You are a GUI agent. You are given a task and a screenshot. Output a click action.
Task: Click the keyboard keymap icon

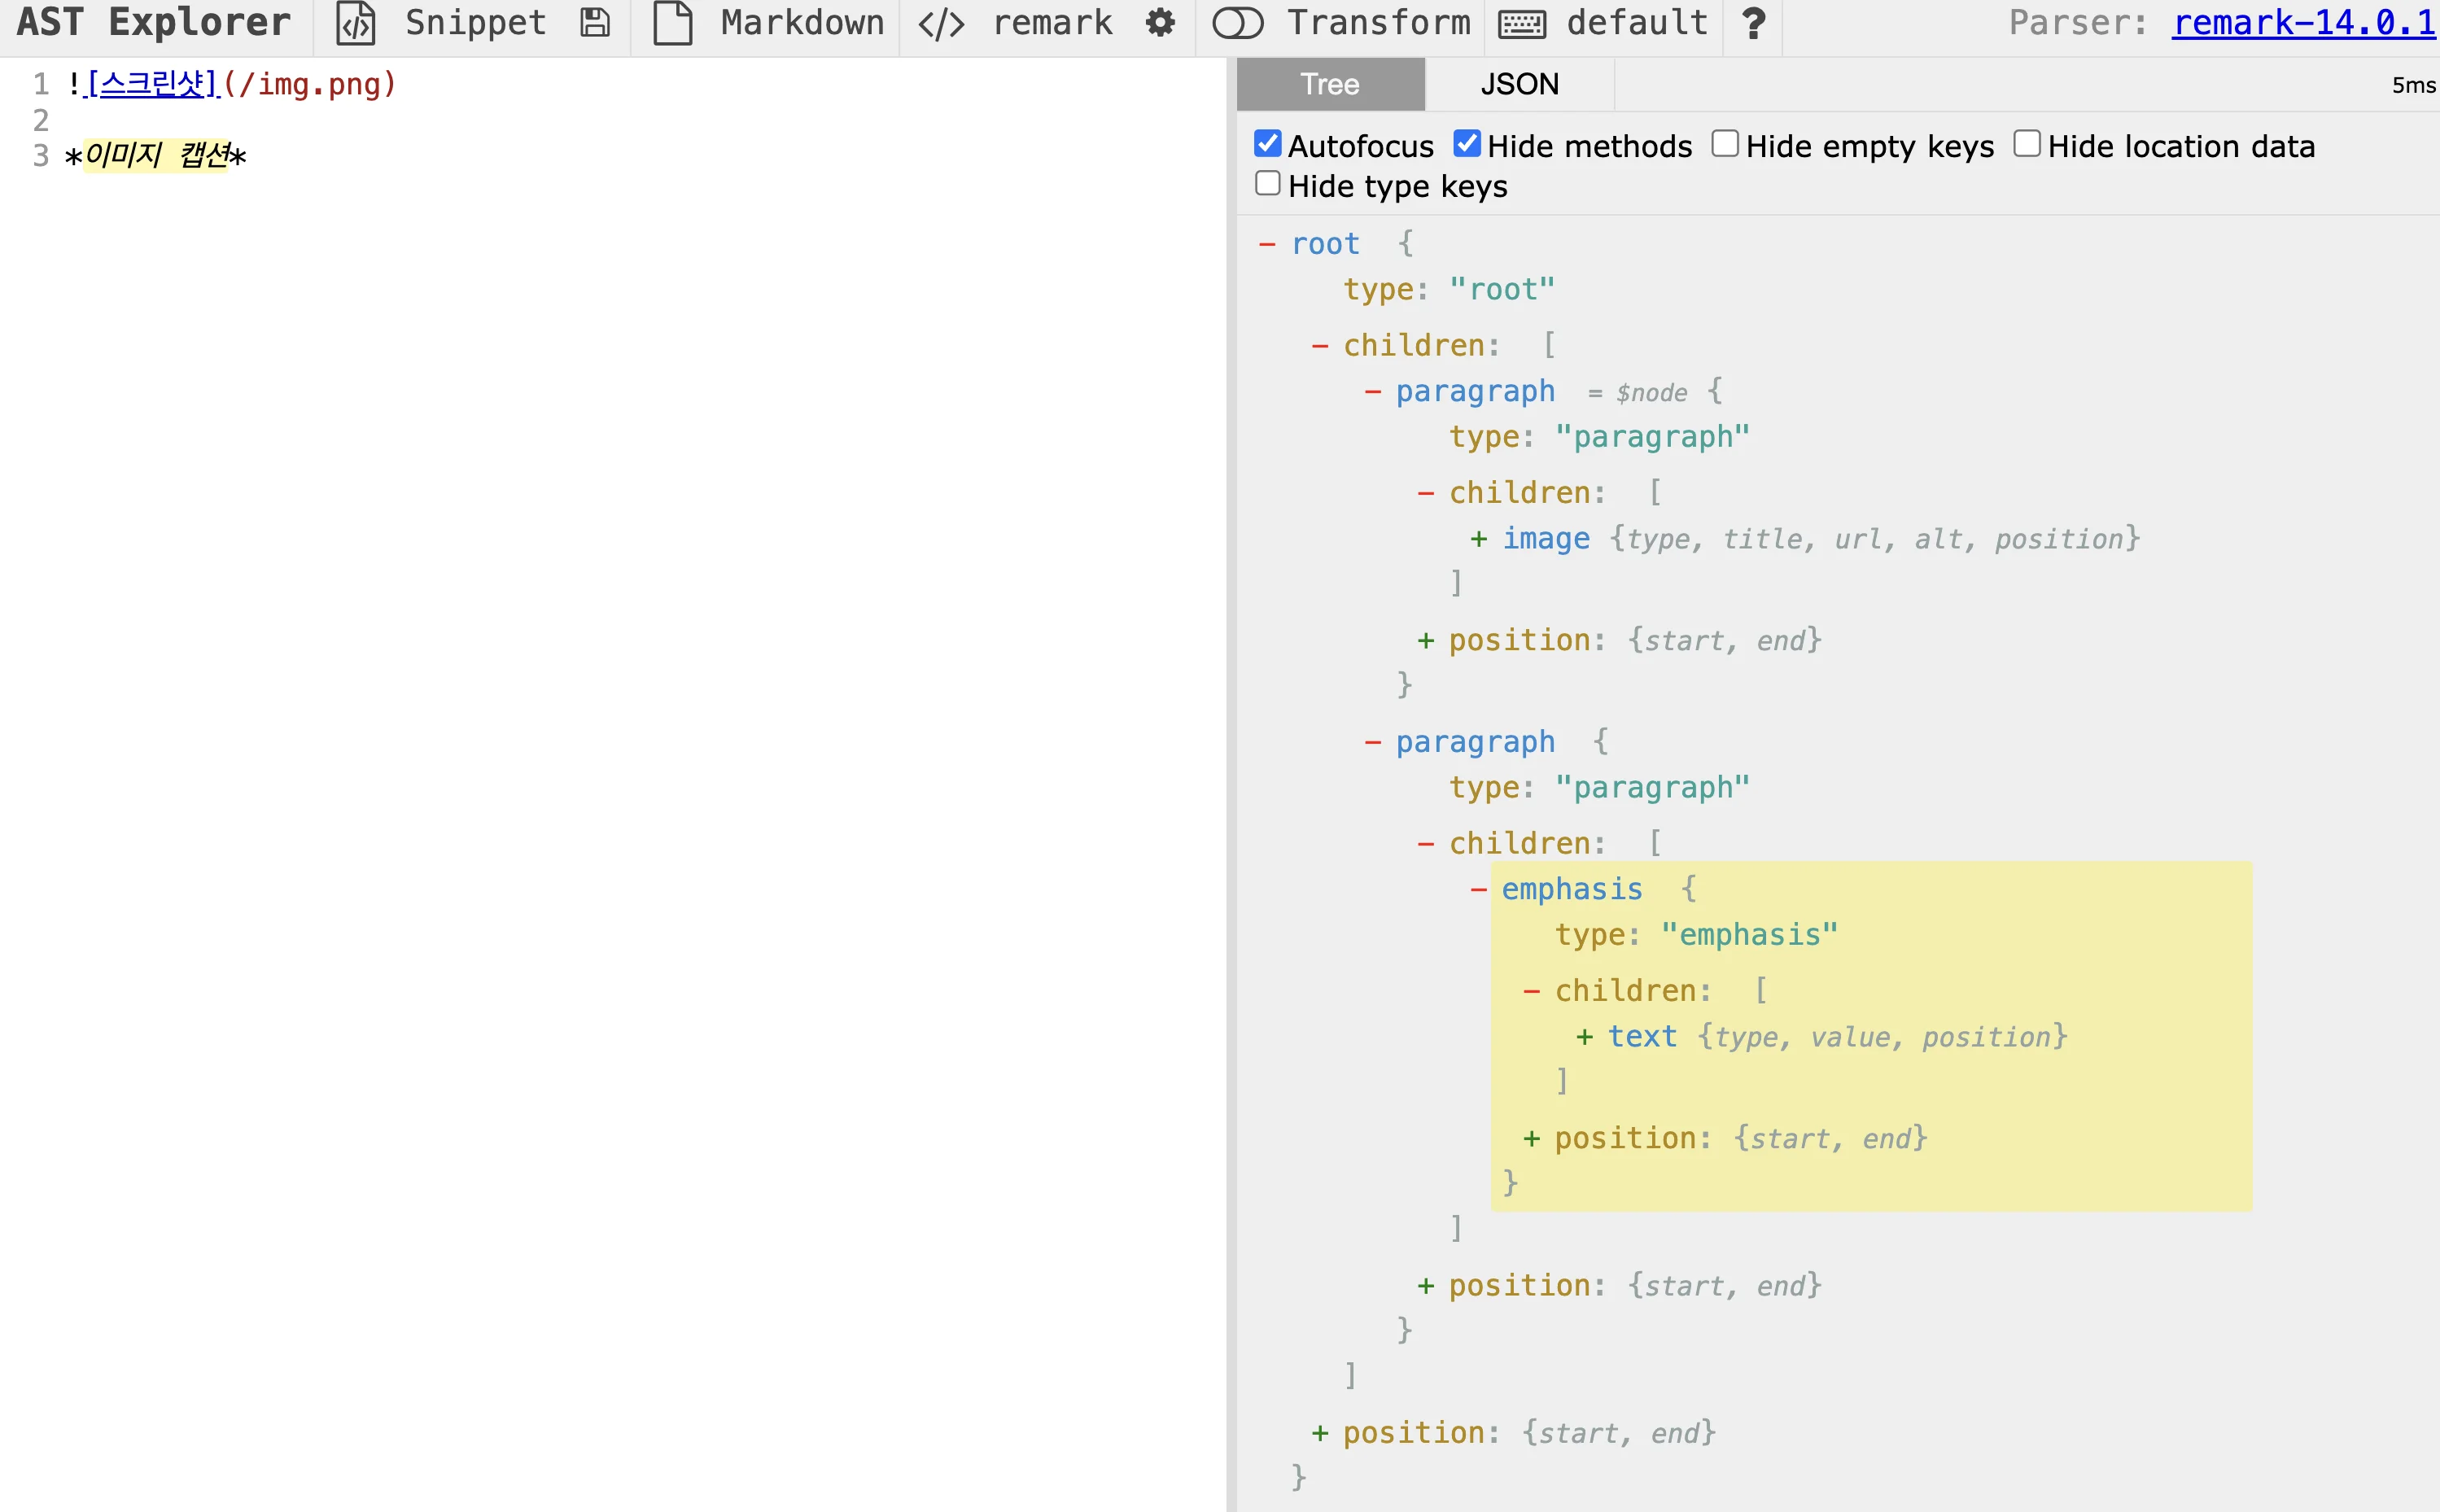tap(1522, 23)
